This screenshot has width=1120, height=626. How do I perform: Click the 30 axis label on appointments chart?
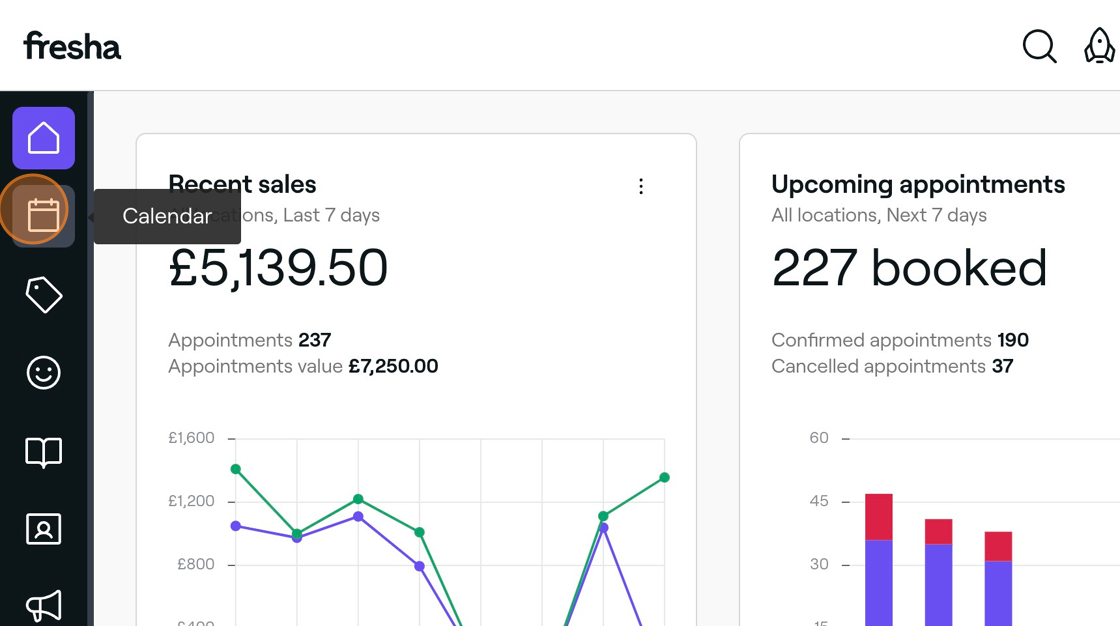(819, 565)
